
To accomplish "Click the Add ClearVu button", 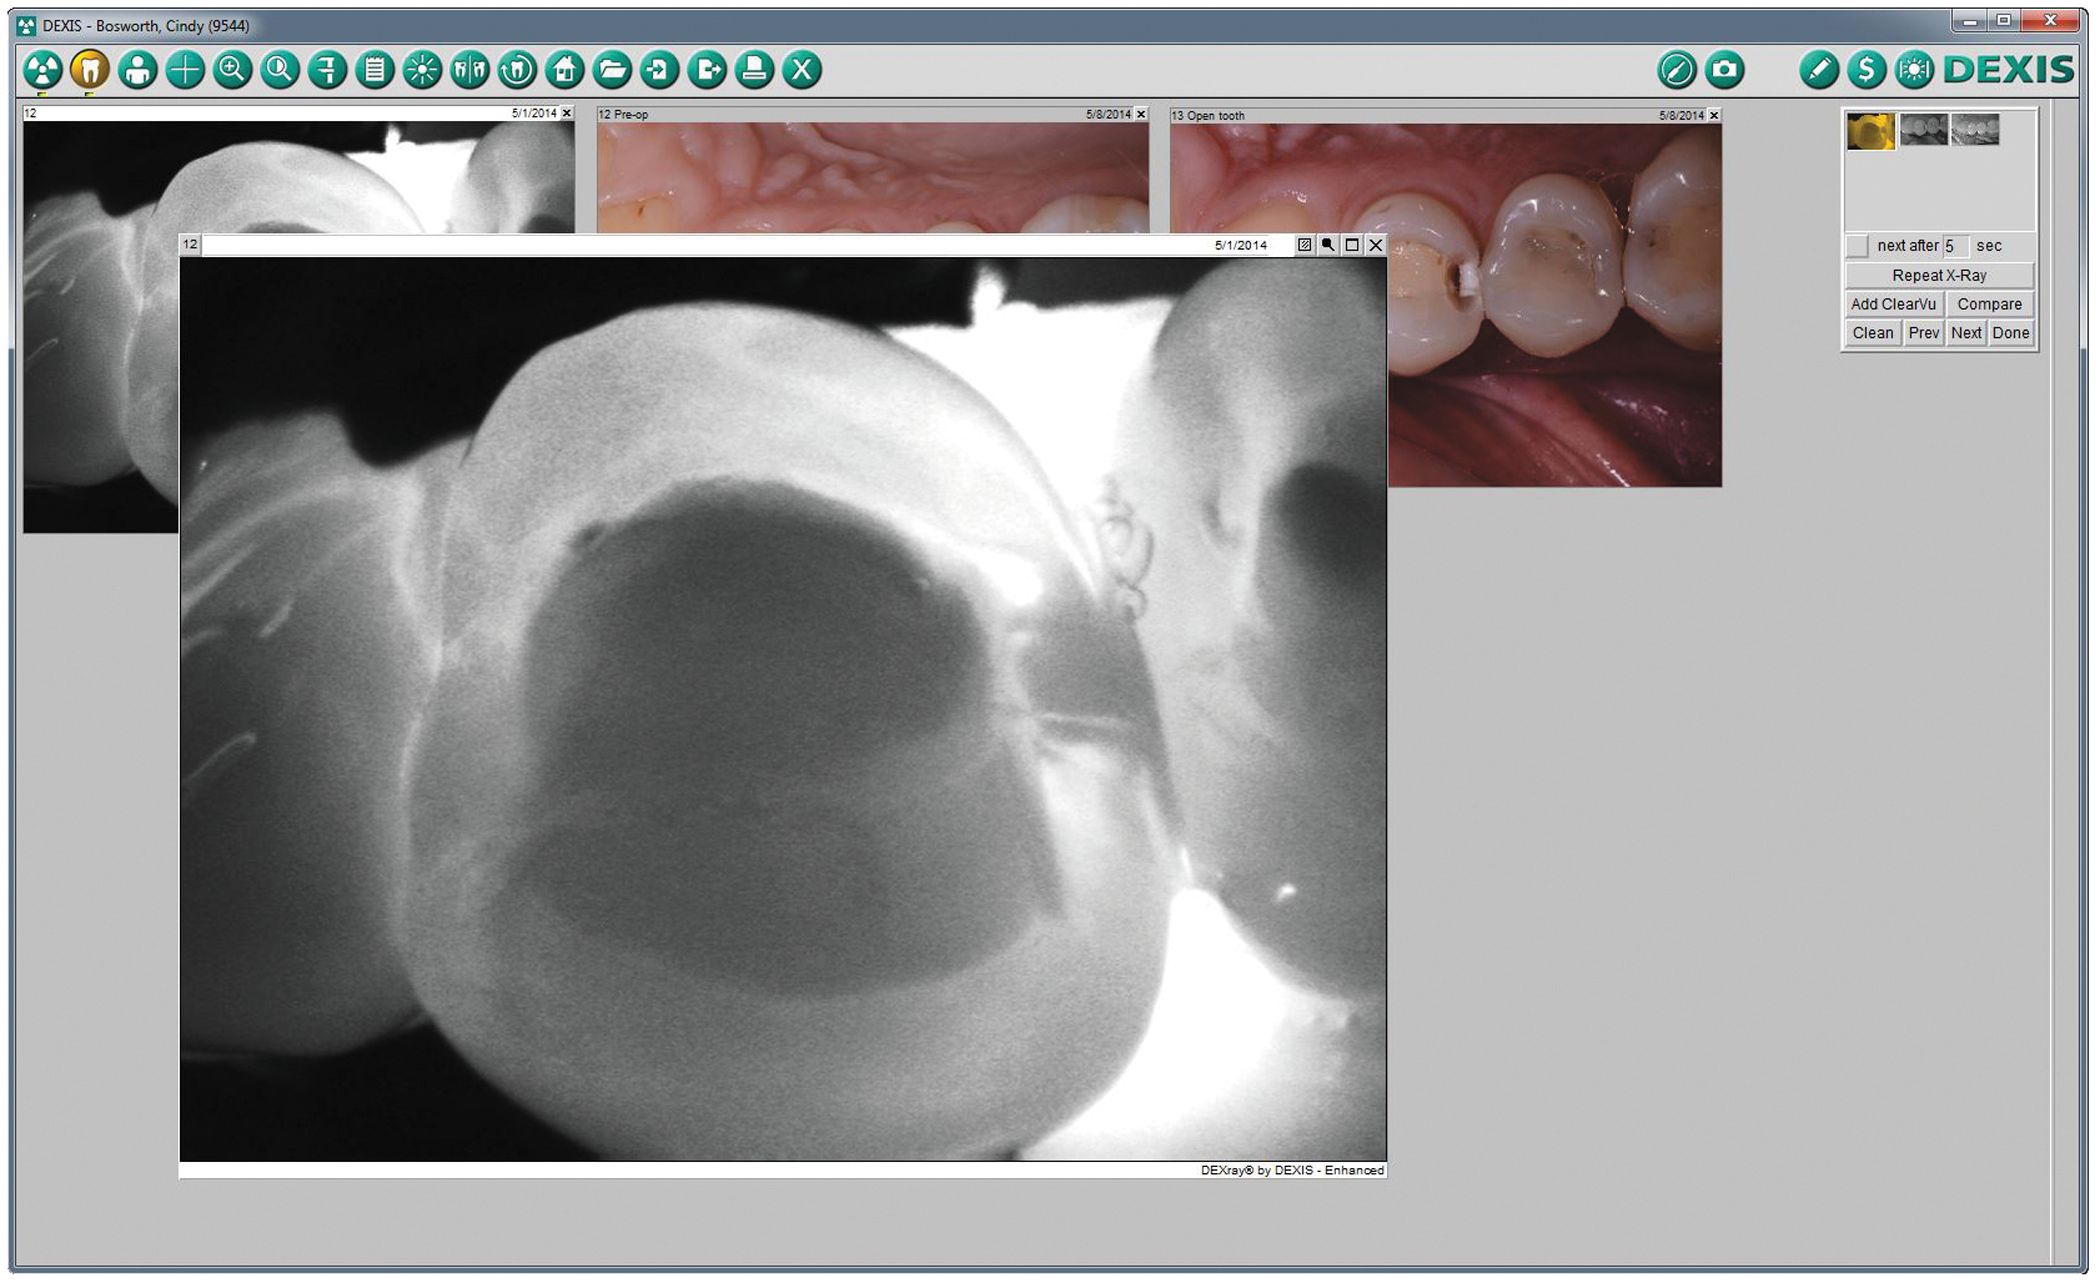I will point(1893,304).
